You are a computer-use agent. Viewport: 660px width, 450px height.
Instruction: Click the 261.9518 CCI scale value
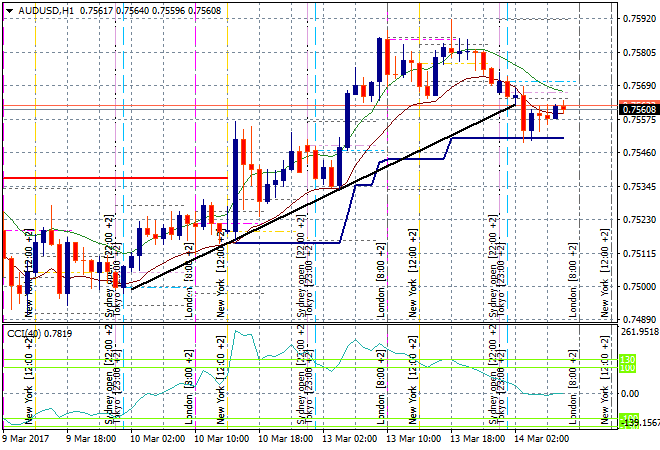(638, 332)
